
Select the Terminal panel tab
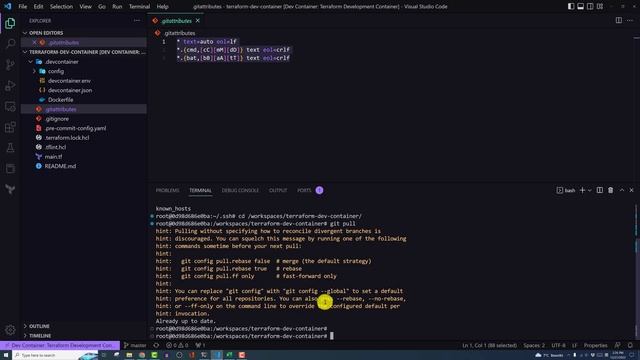(x=200, y=190)
